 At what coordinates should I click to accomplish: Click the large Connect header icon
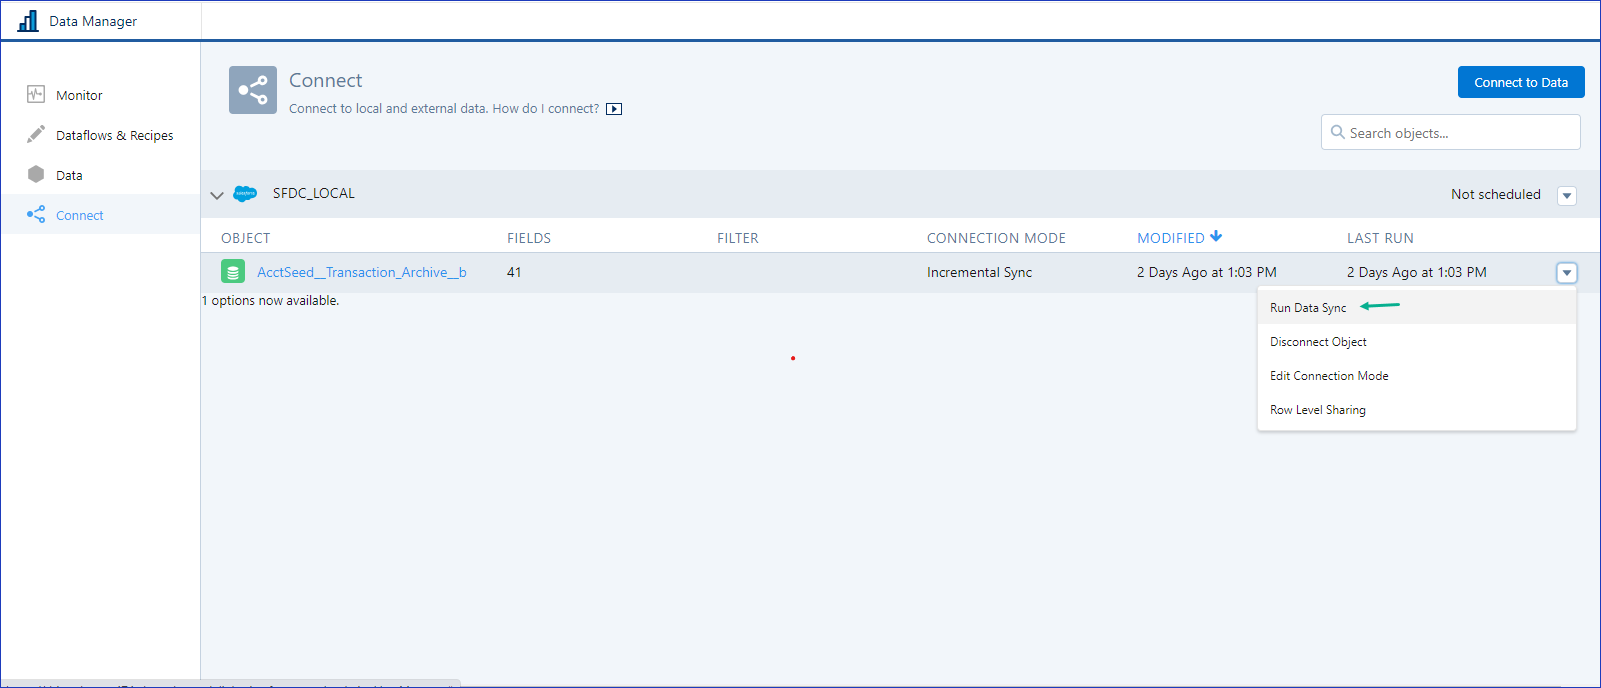(x=252, y=90)
